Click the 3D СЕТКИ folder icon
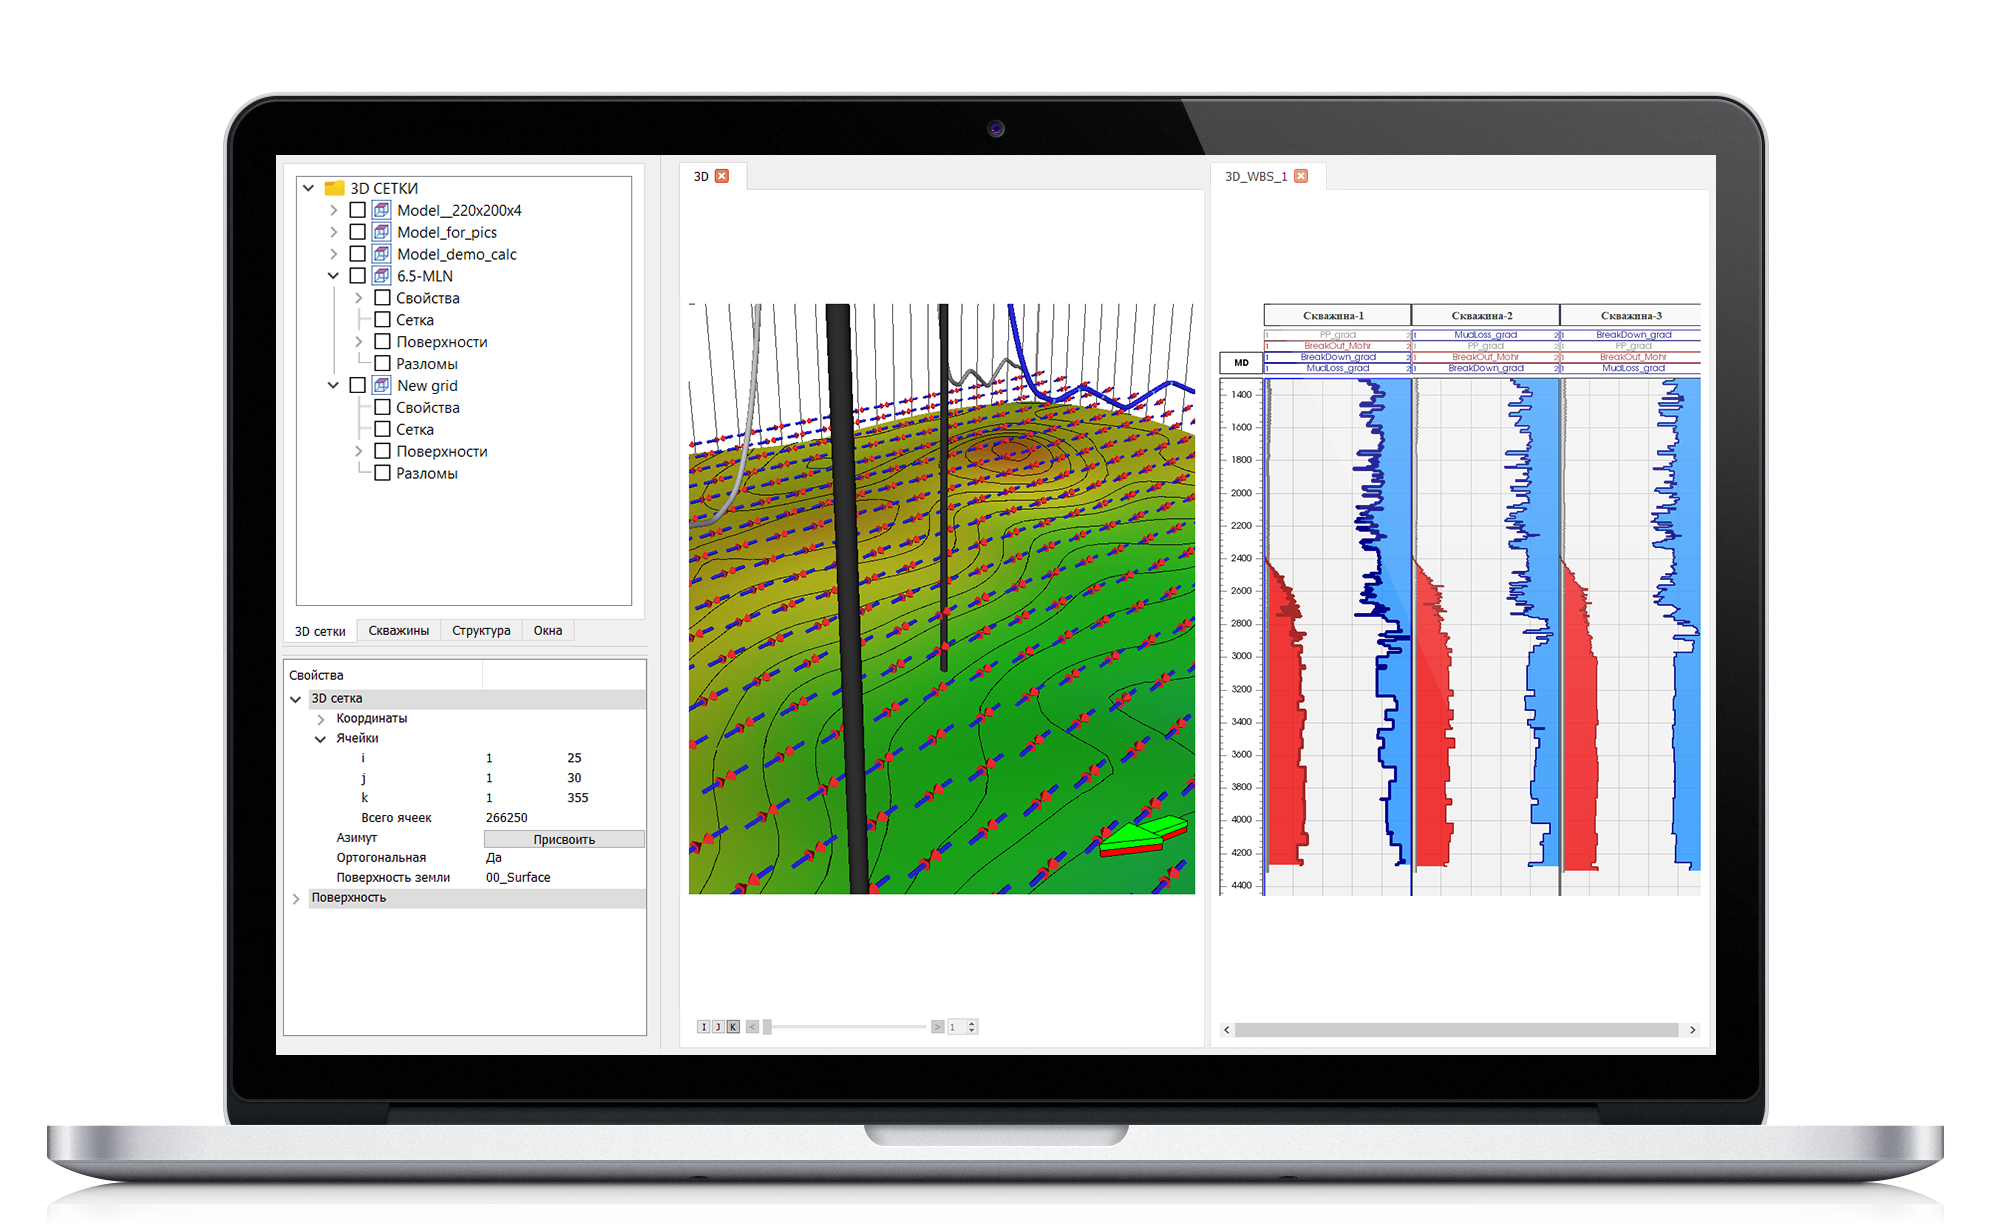This screenshot has width=1995, height=1230. [x=335, y=188]
